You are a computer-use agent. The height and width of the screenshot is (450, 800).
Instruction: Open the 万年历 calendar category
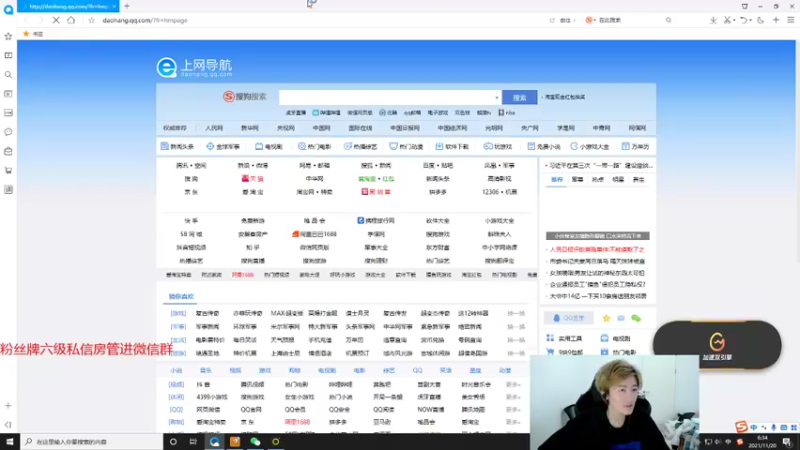coord(635,146)
